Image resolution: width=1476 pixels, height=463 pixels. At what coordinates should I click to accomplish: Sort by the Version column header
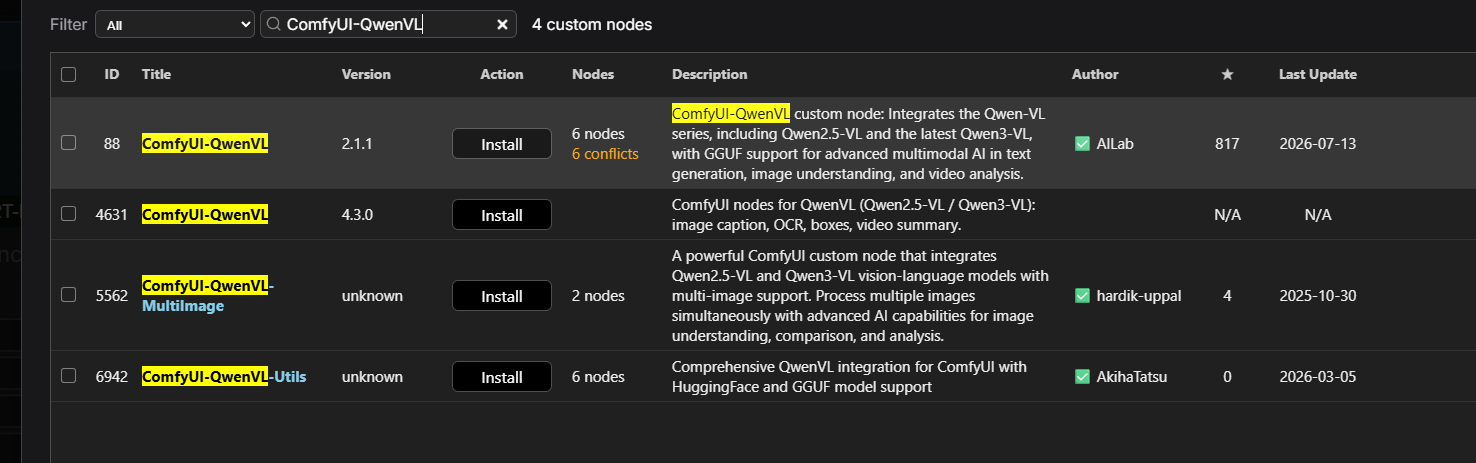366,74
